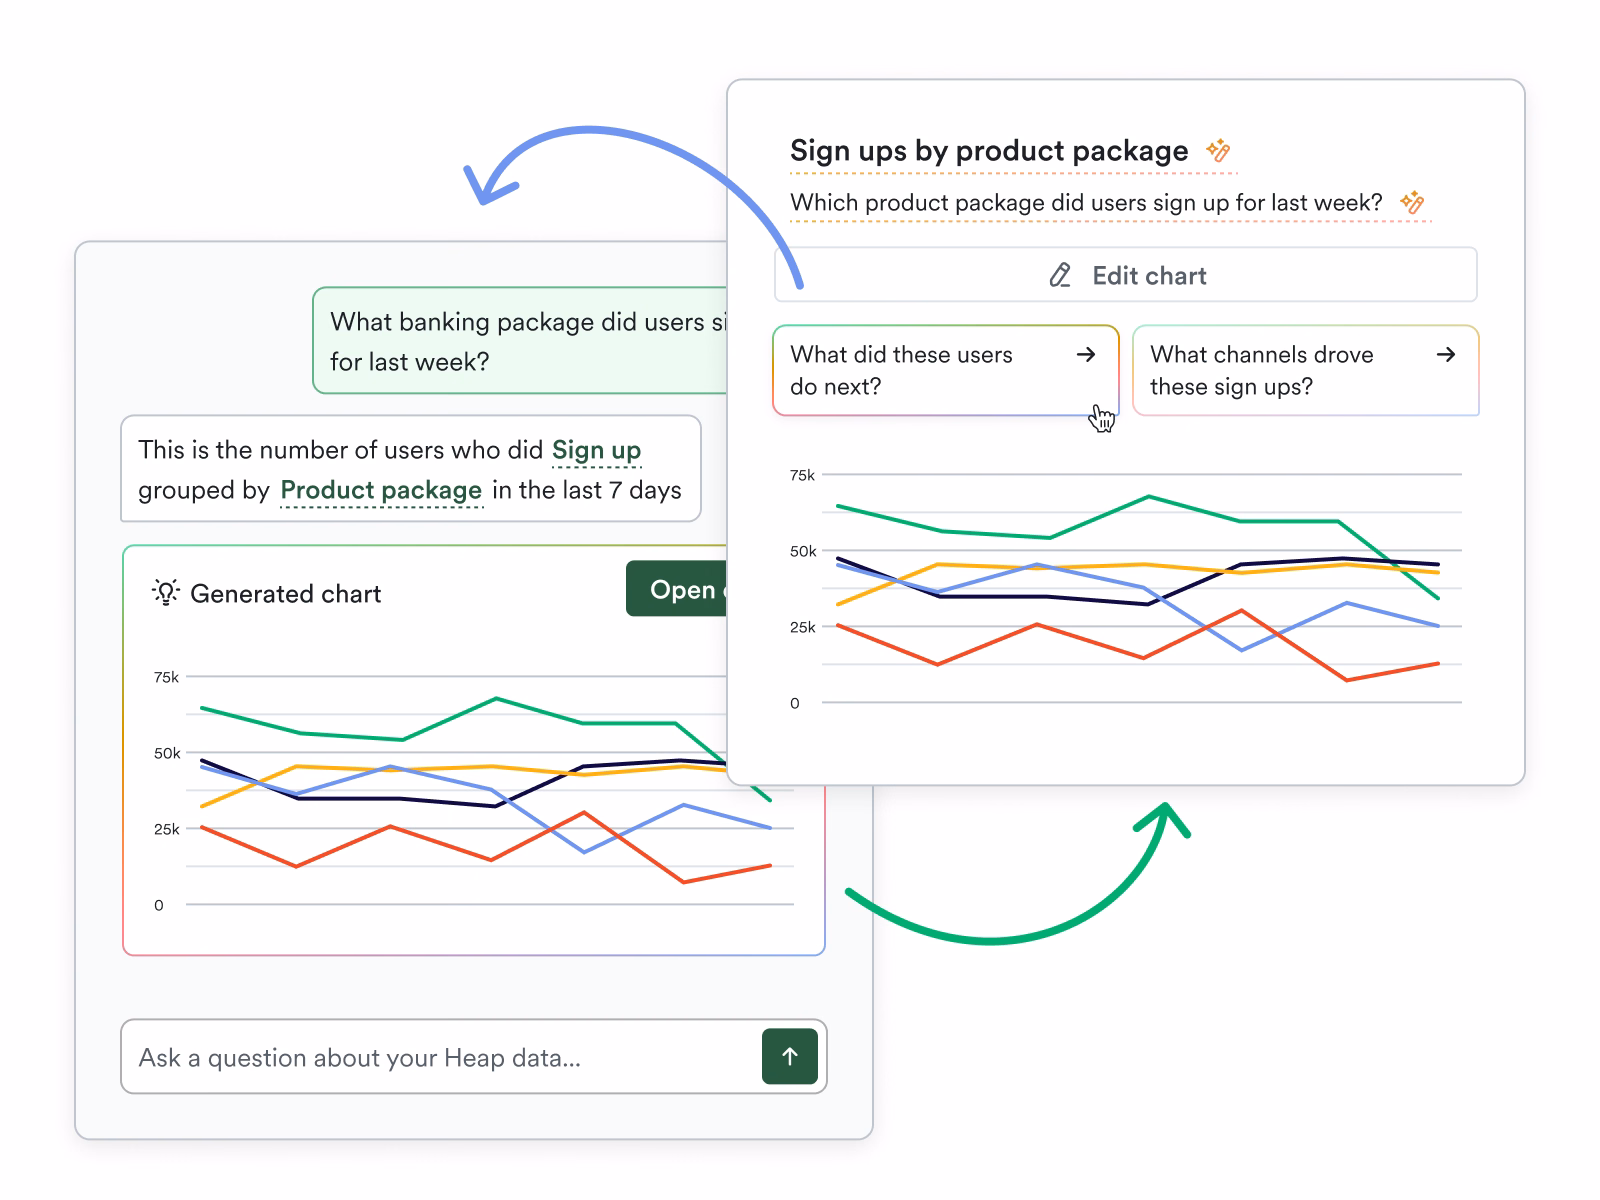
Task: Open the generated chart with the Open button
Action: (x=677, y=589)
